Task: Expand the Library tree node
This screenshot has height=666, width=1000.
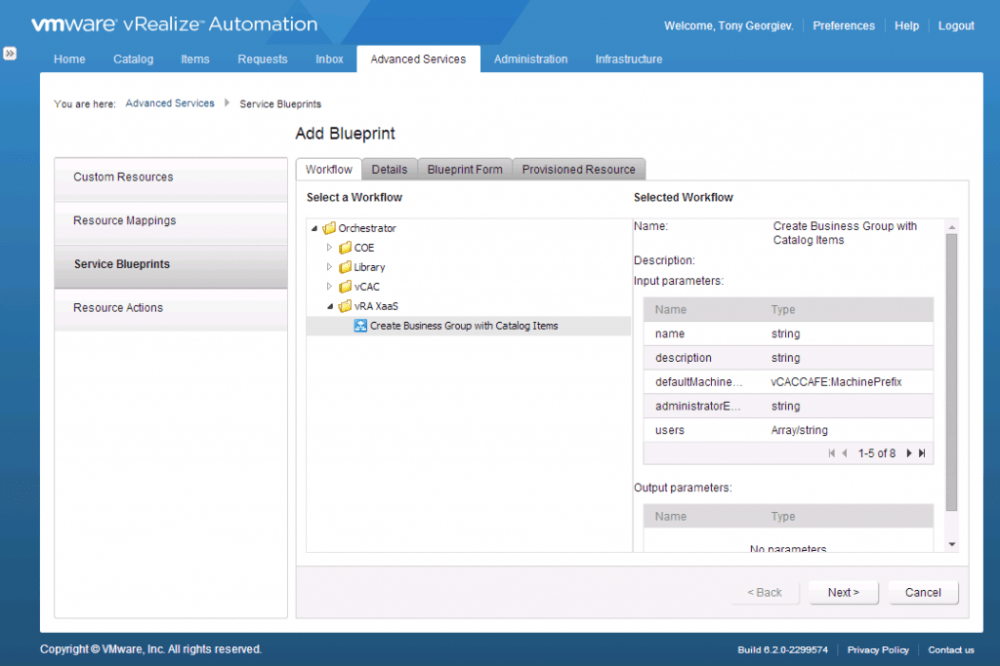Action: click(x=330, y=267)
